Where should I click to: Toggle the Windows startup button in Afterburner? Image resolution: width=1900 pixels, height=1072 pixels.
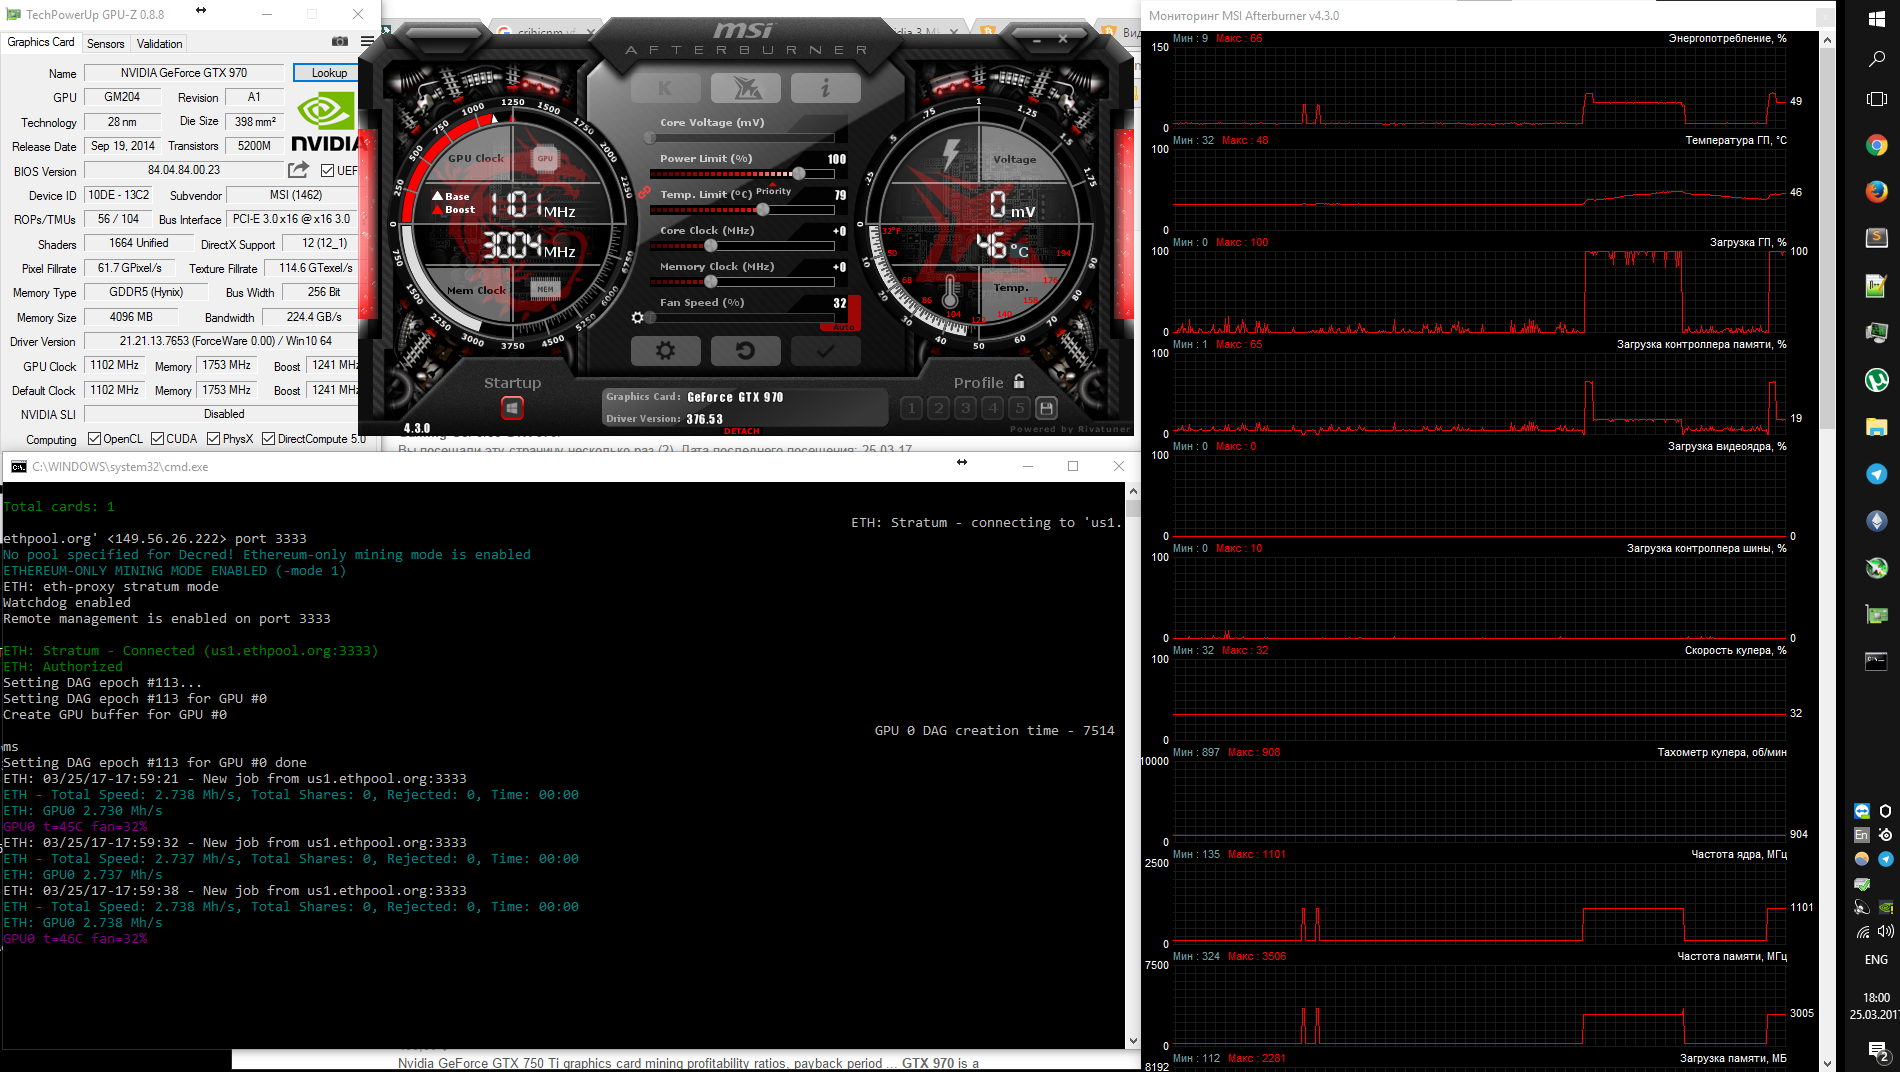point(512,408)
